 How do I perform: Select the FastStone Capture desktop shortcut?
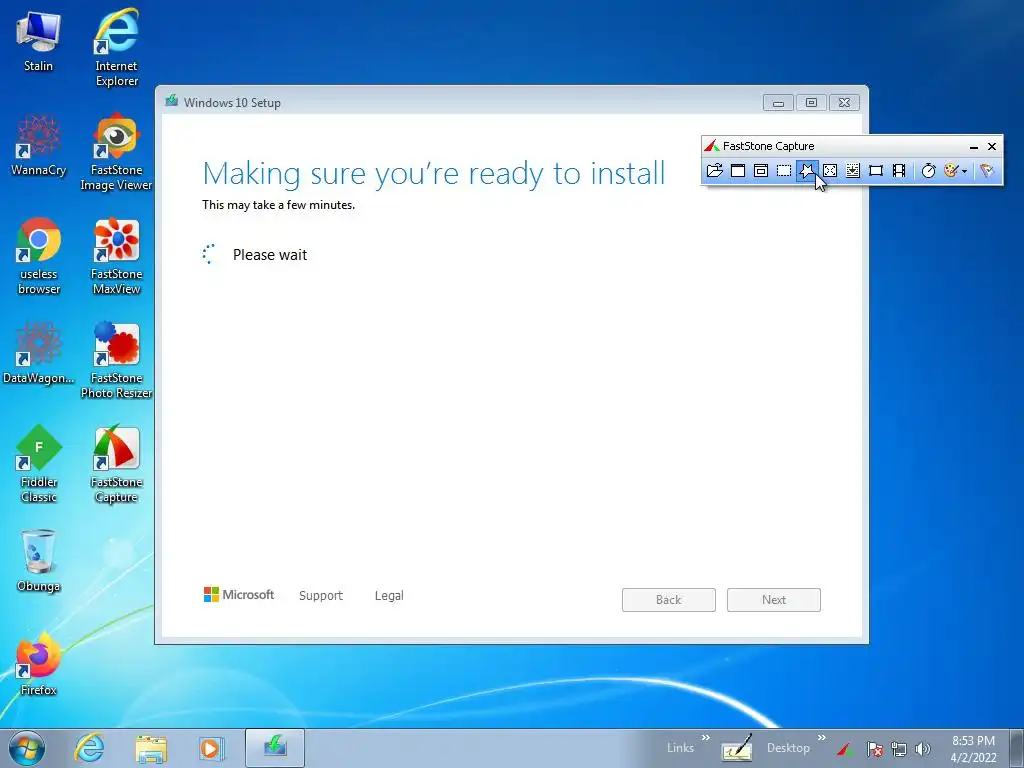coord(116,464)
